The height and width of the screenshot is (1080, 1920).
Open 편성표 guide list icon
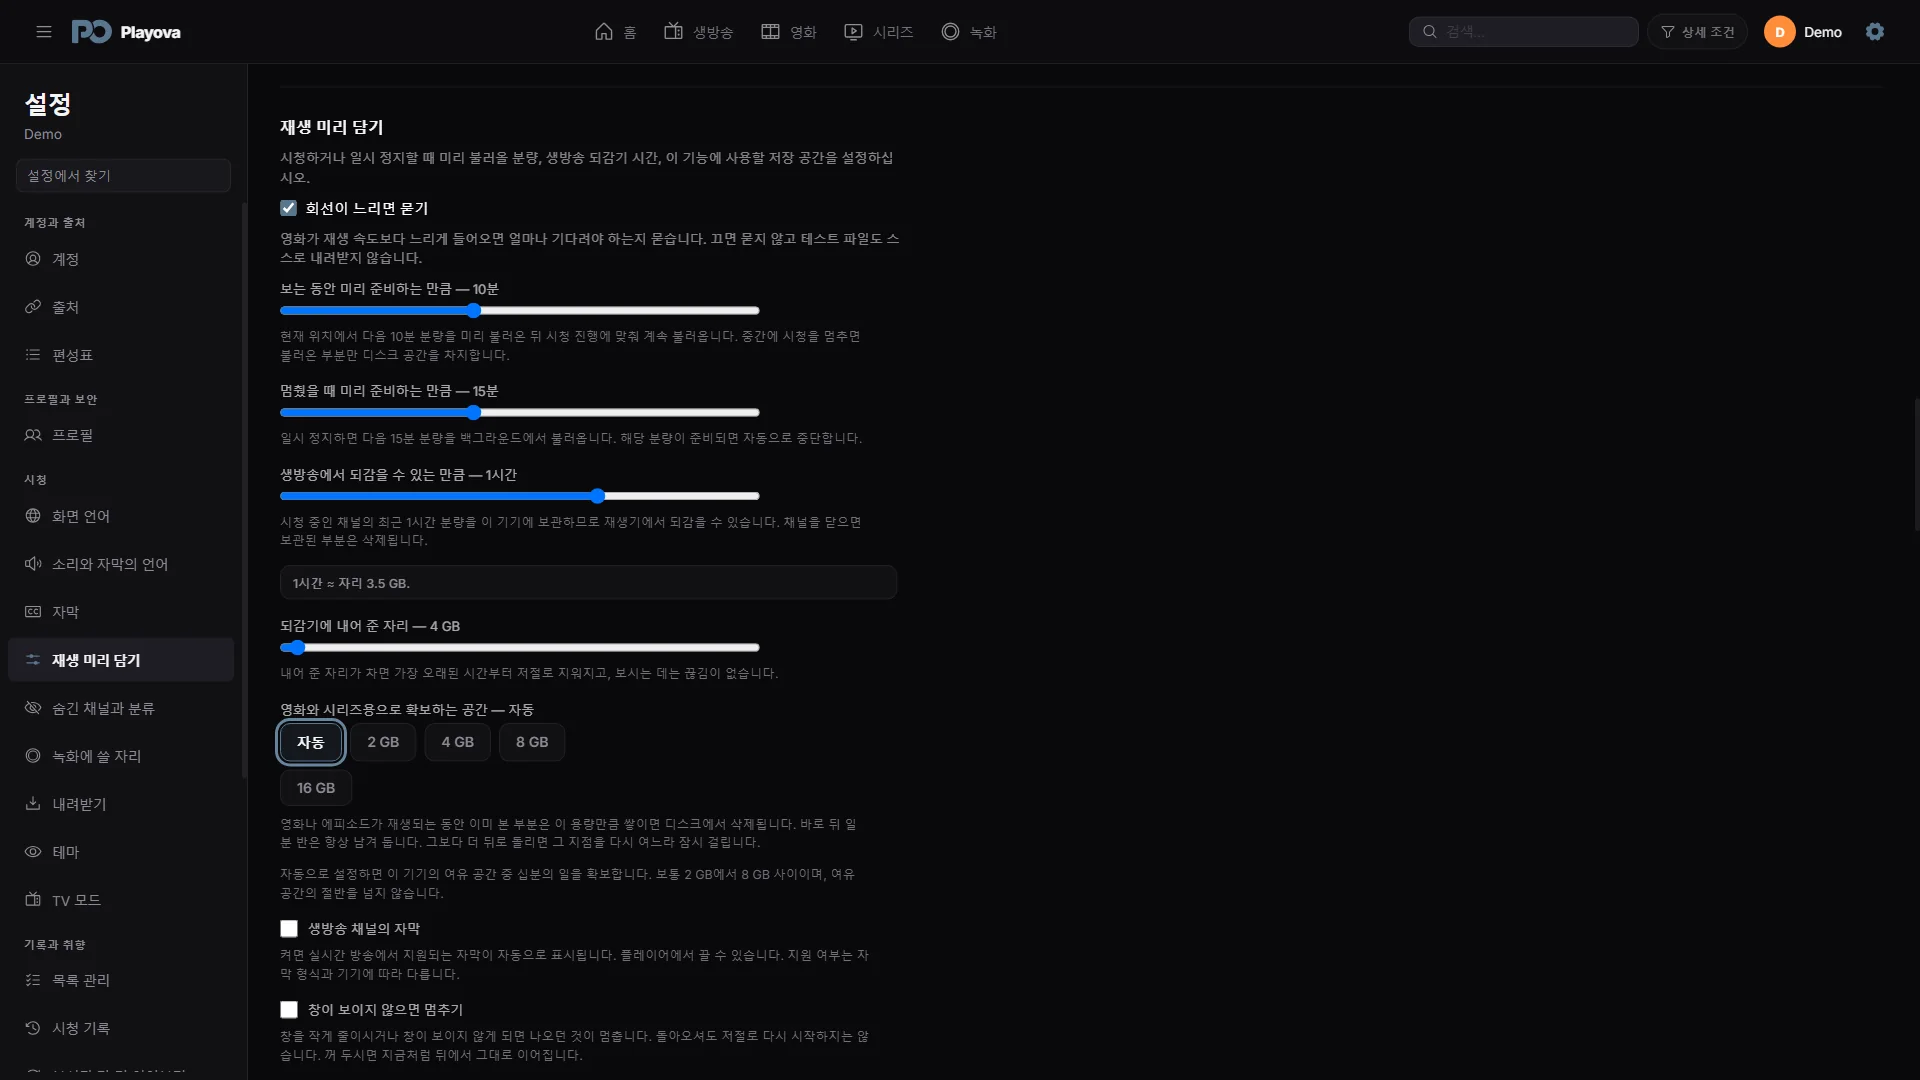[x=33, y=355]
